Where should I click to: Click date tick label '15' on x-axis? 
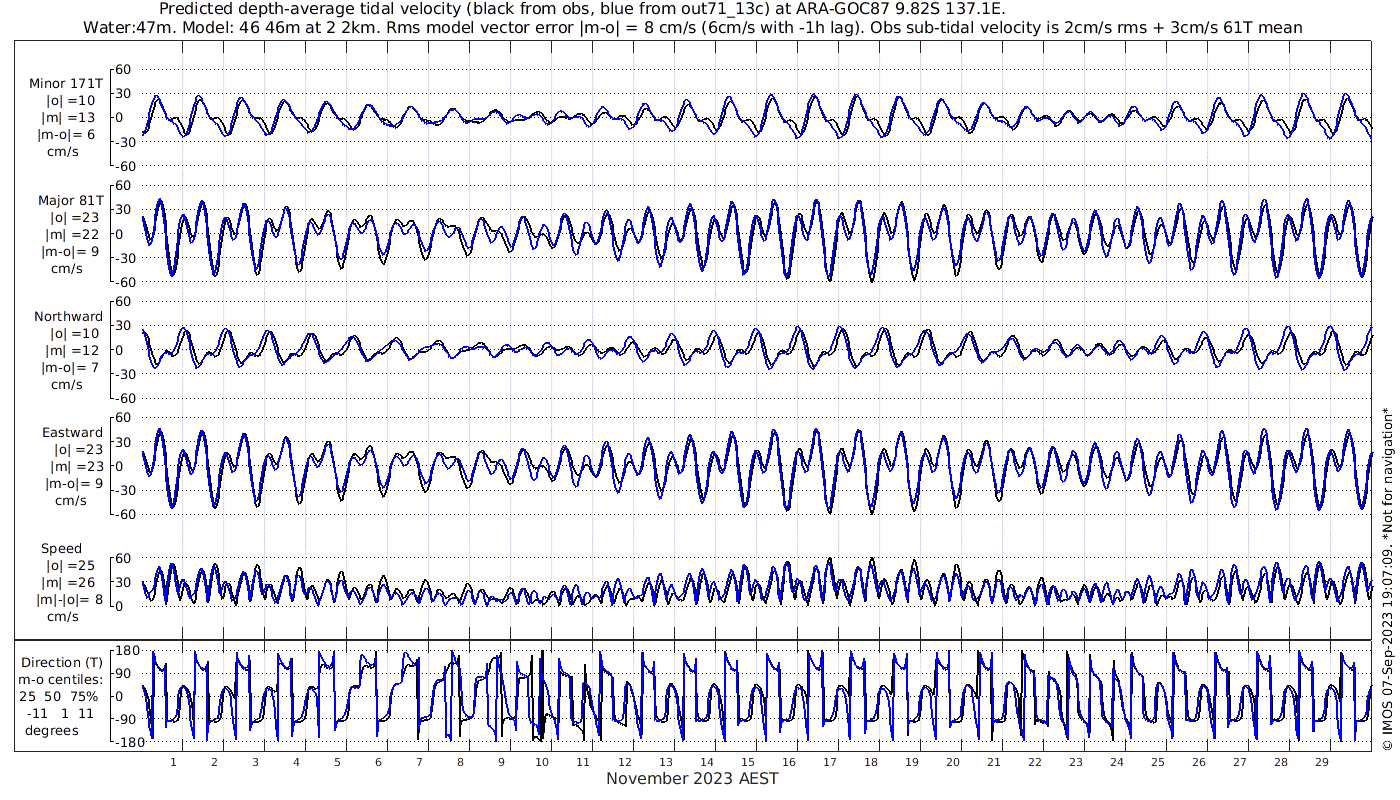[747, 761]
